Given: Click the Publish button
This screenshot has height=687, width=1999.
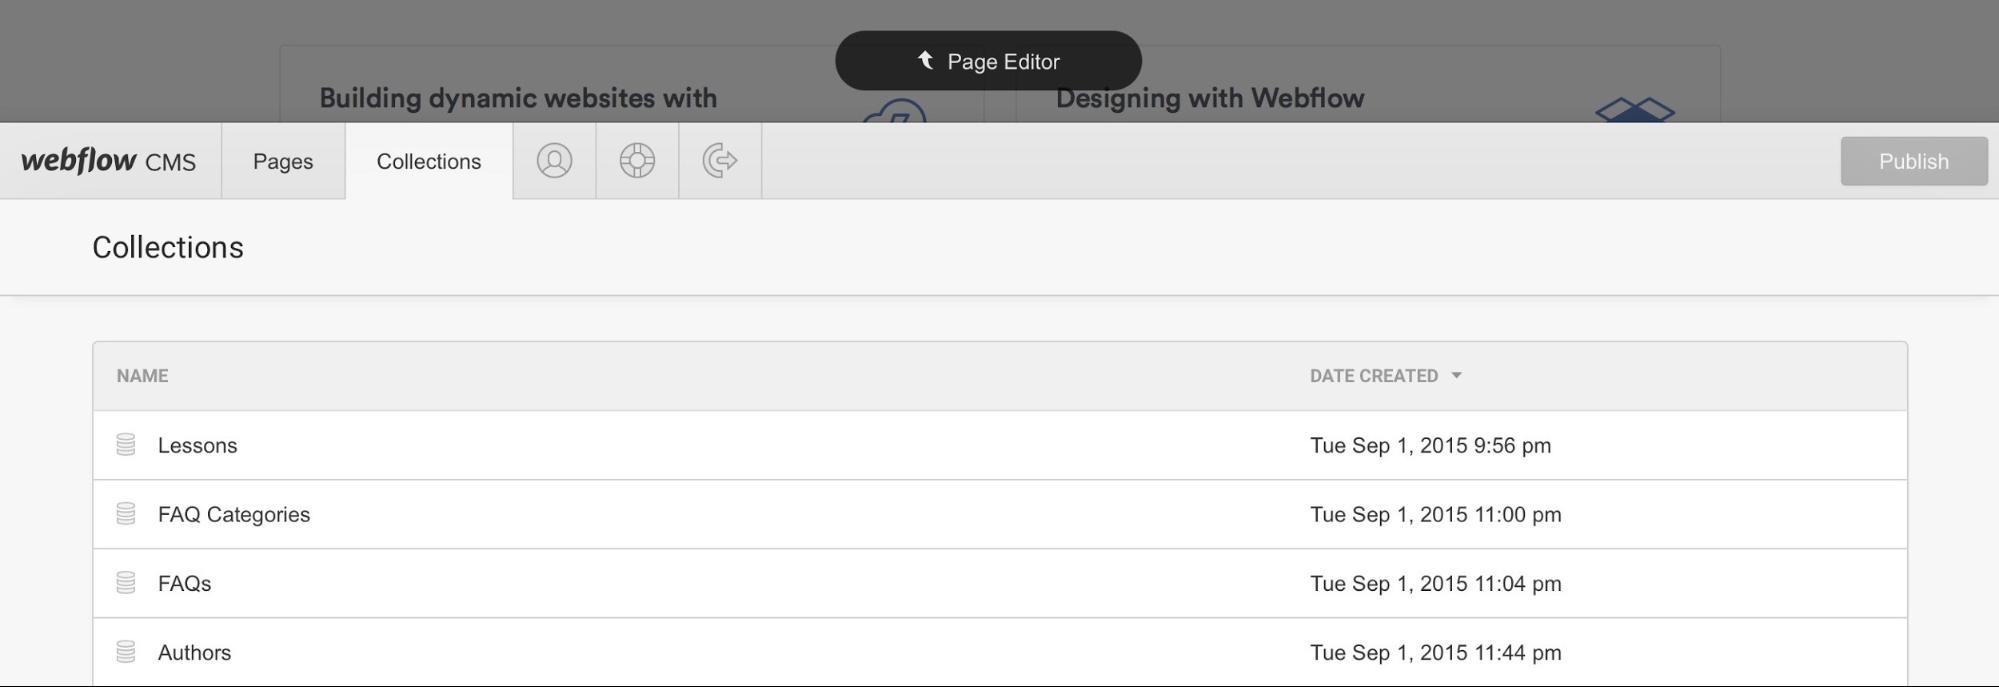Looking at the screenshot, I should [x=1914, y=161].
